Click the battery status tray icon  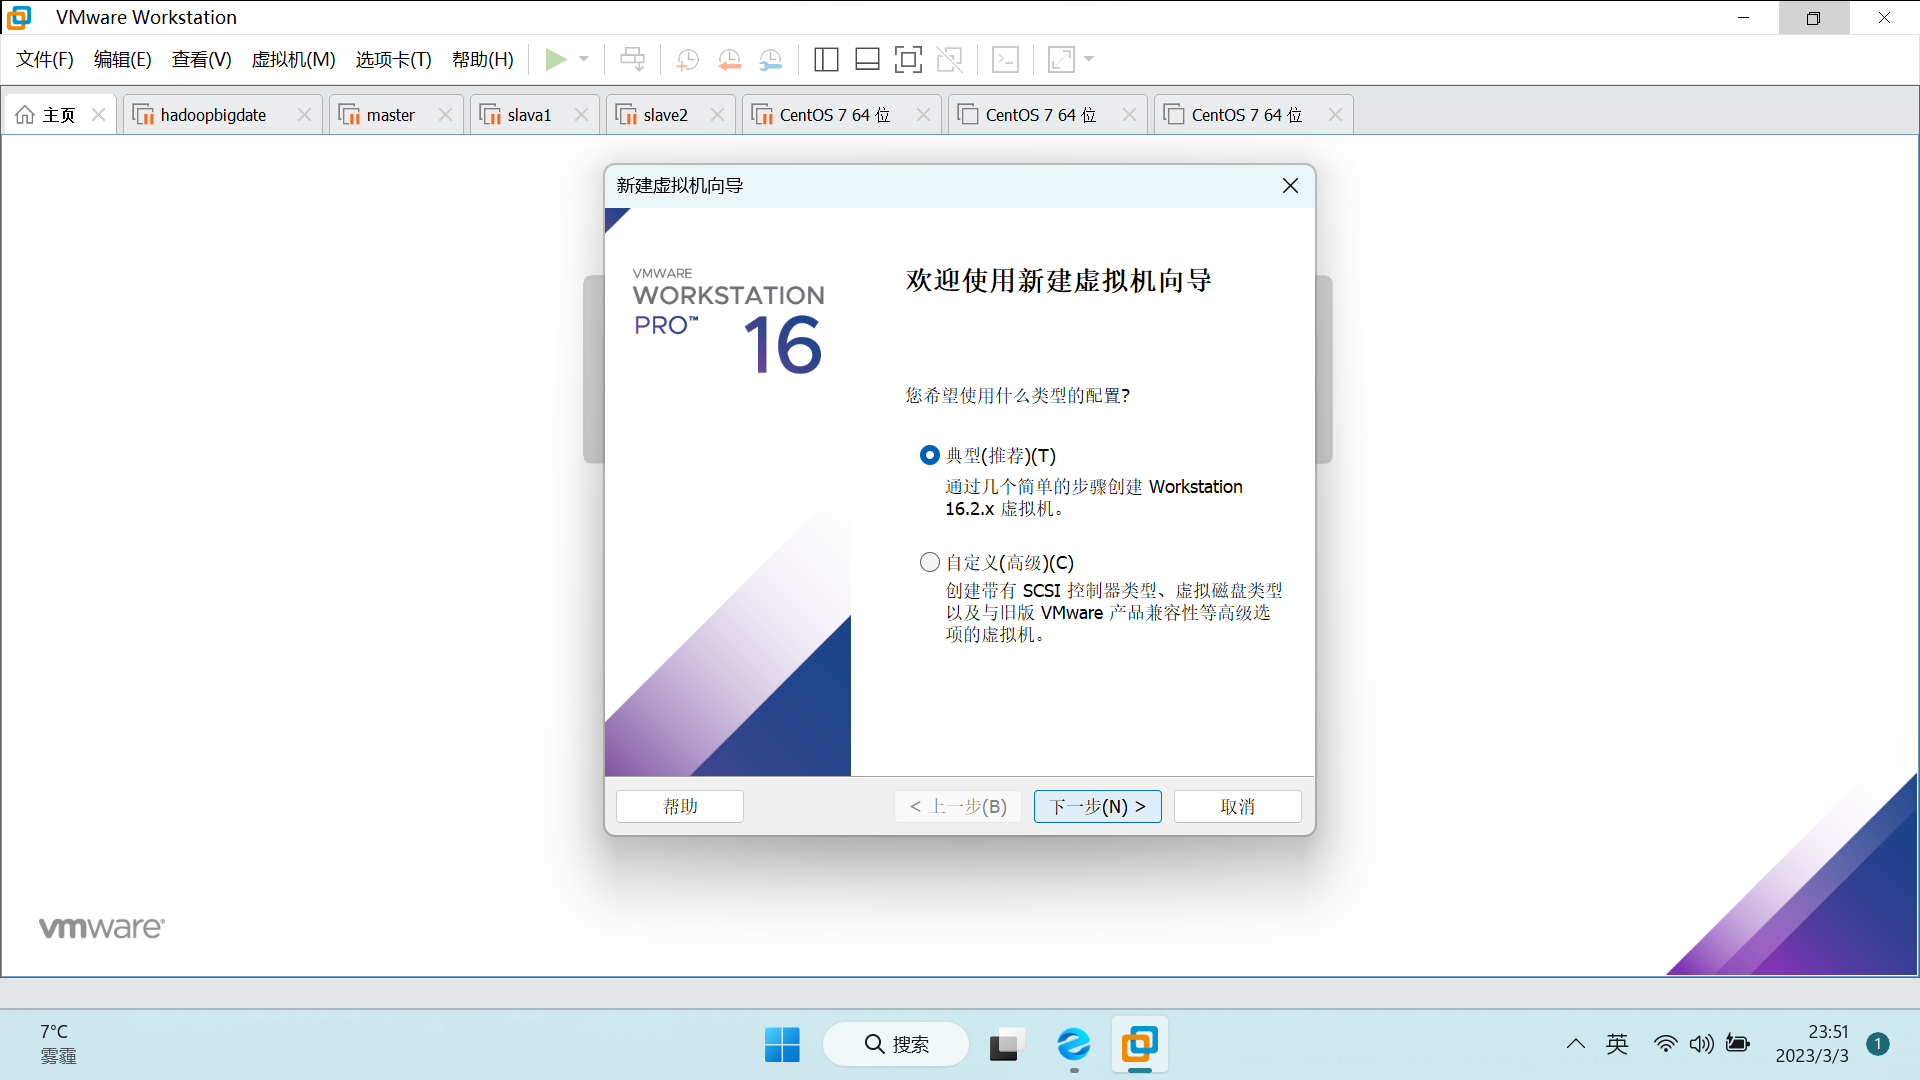1738,1045
